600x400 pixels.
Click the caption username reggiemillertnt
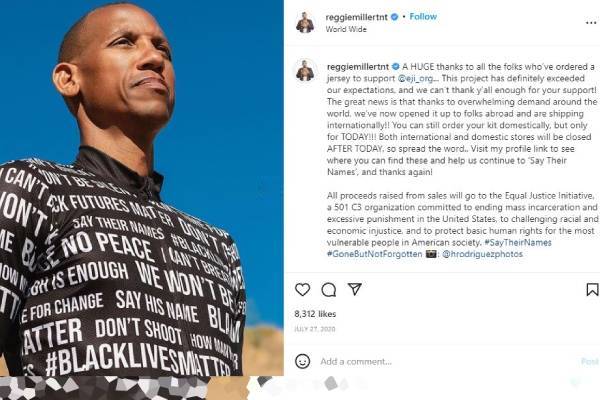[358, 67]
